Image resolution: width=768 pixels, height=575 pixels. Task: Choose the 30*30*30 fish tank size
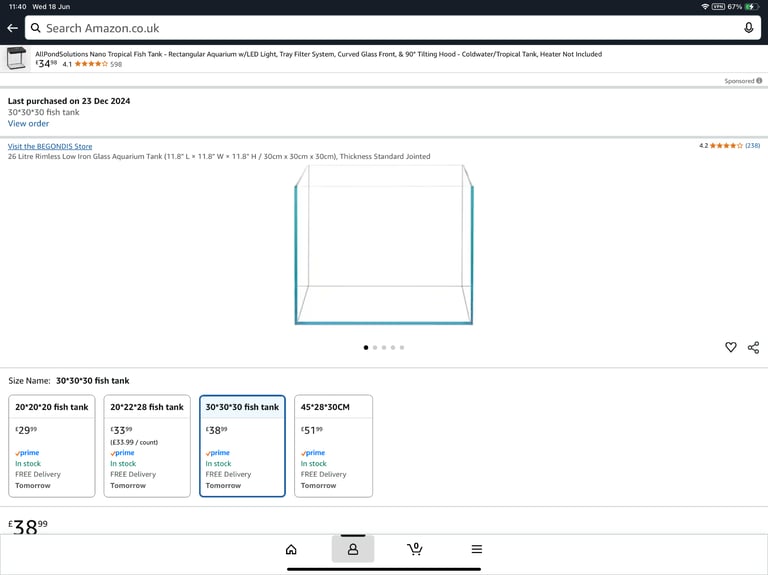click(x=242, y=446)
